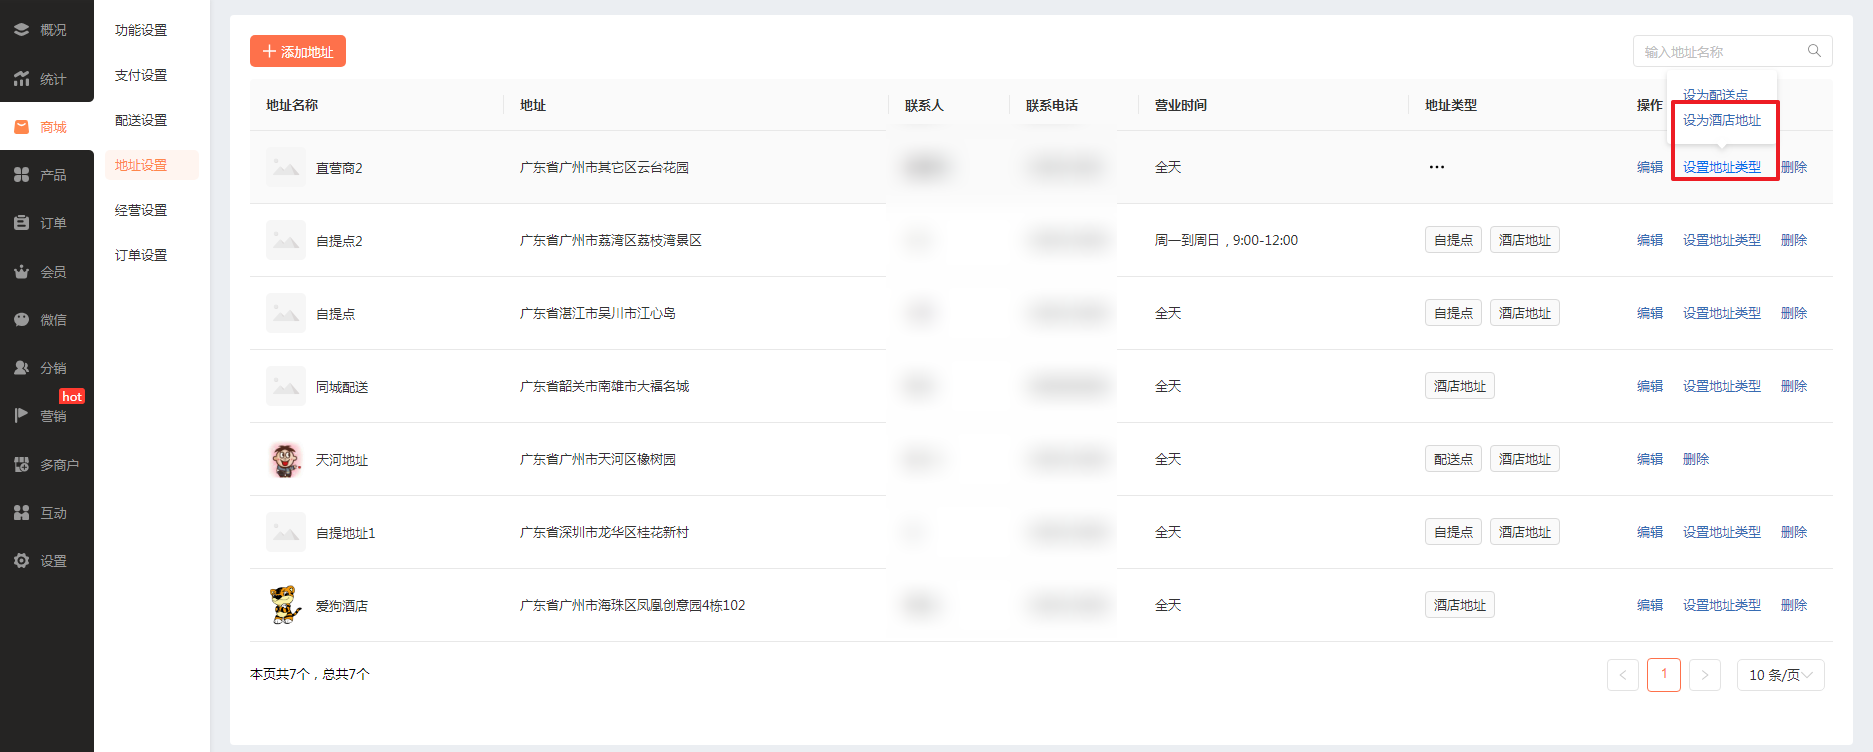
Task: Click 删除 for 自提地址1
Action: click(1794, 532)
